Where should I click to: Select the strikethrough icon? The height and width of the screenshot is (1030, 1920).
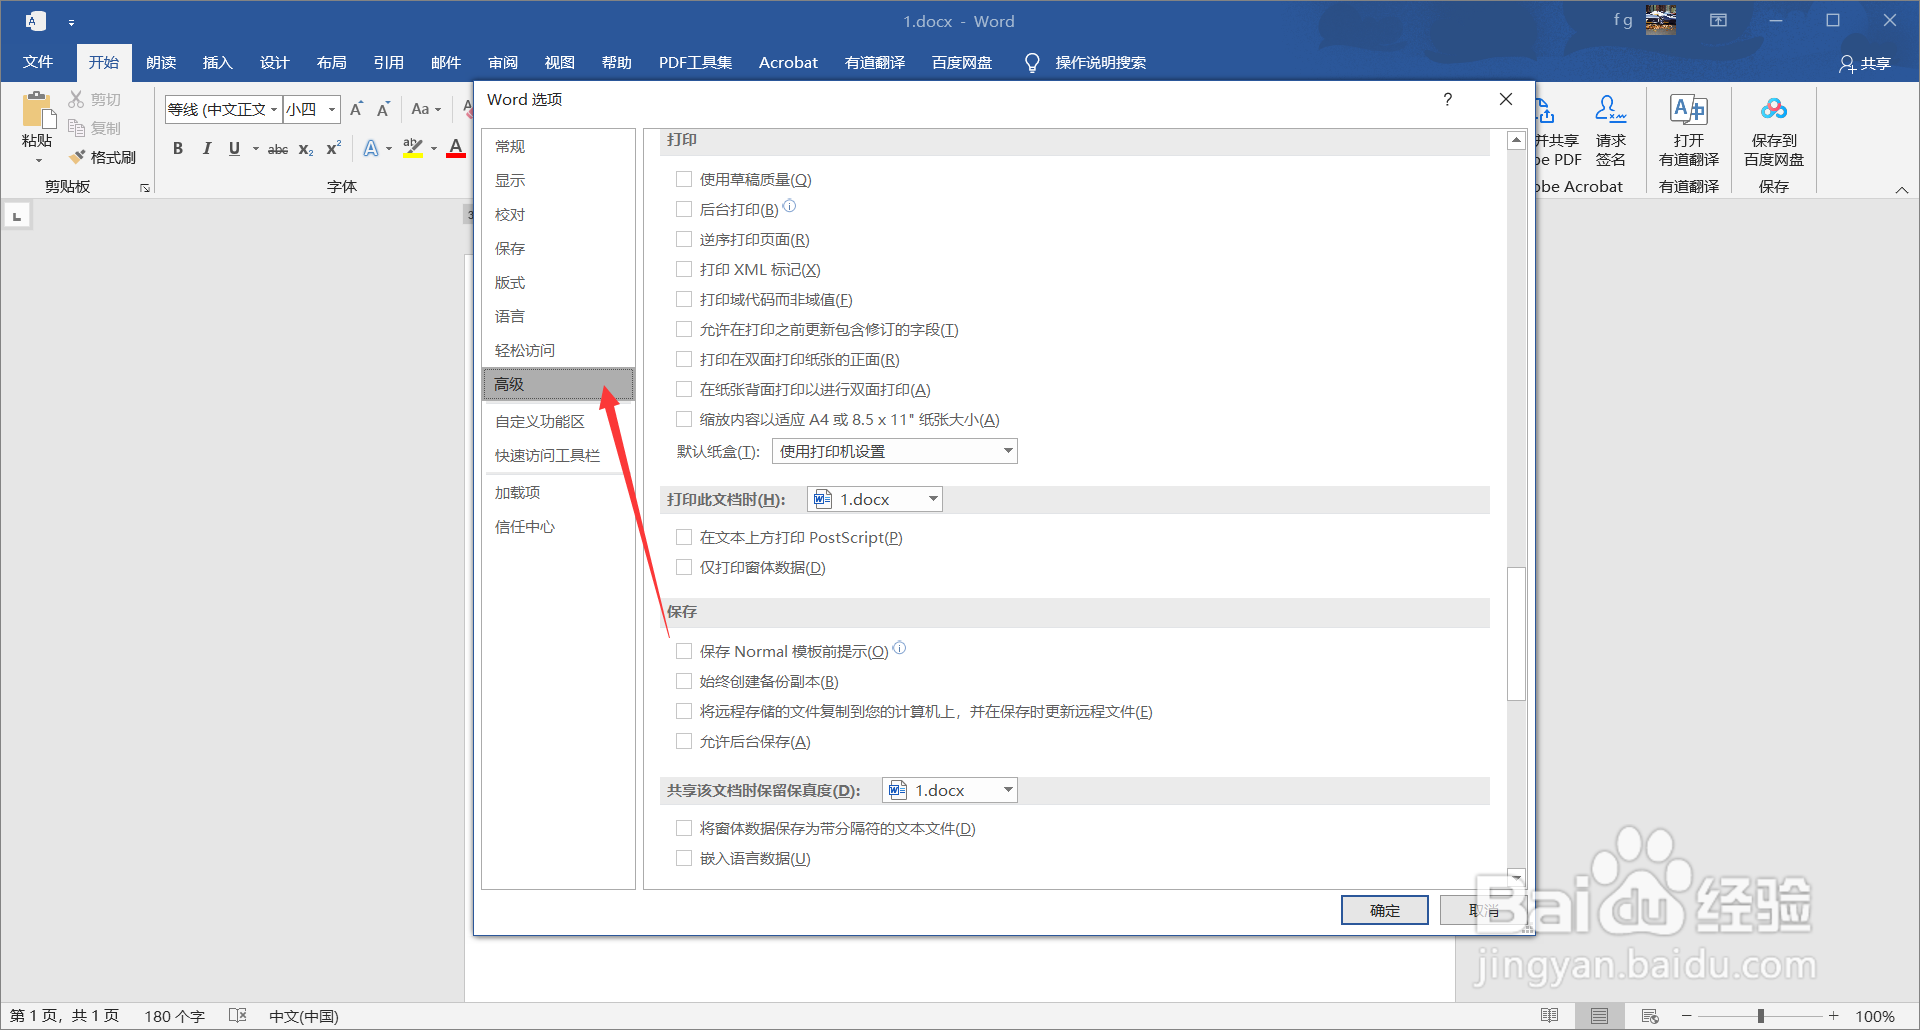coord(277,148)
